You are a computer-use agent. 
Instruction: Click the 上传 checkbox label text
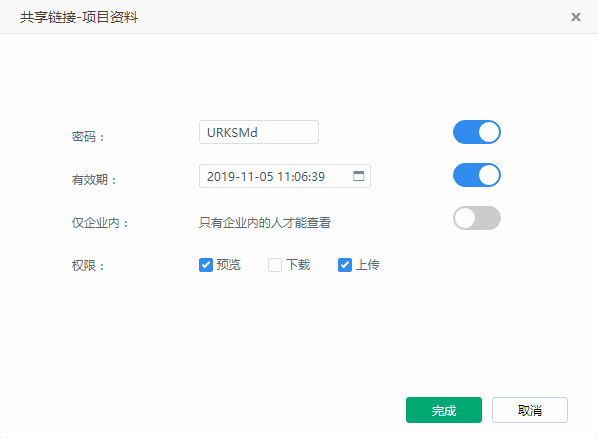[368, 265]
